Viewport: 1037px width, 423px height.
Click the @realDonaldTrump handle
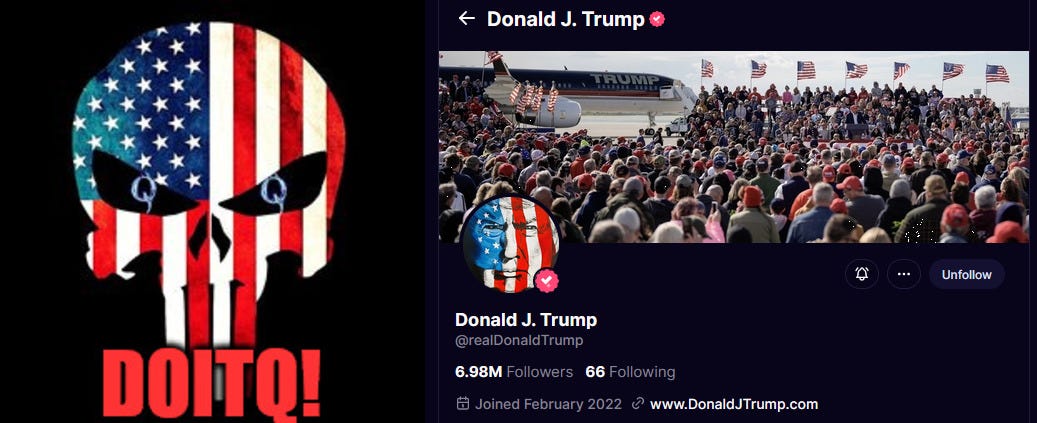(519, 341)
